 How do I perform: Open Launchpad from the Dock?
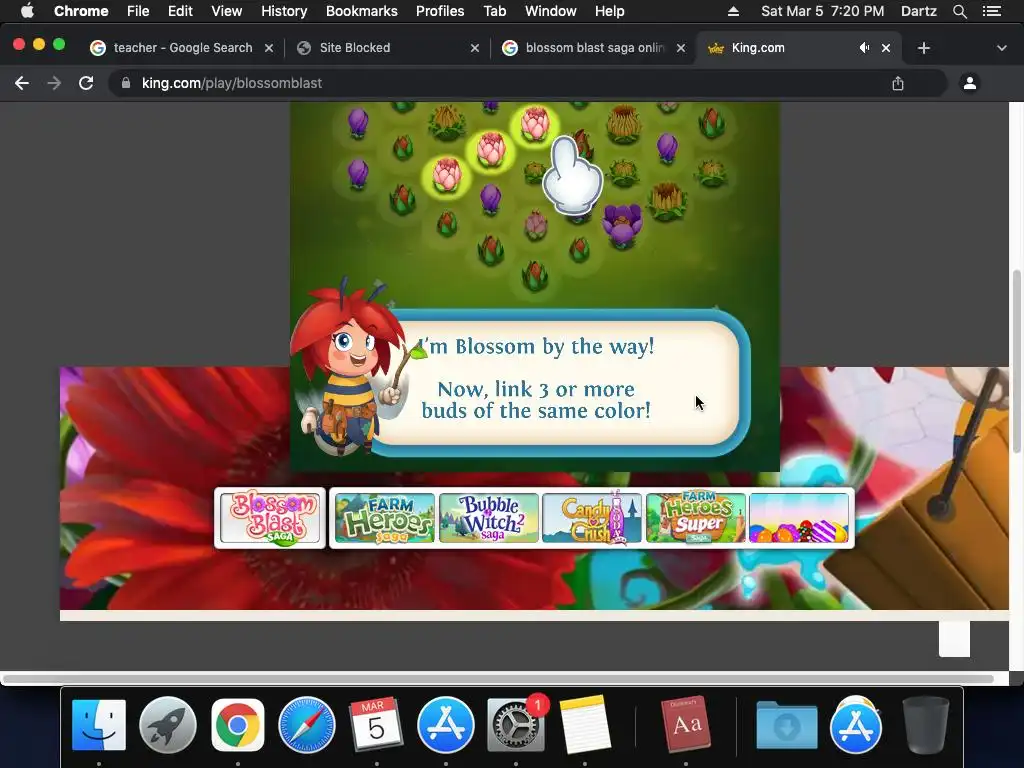tap(168, 725)
